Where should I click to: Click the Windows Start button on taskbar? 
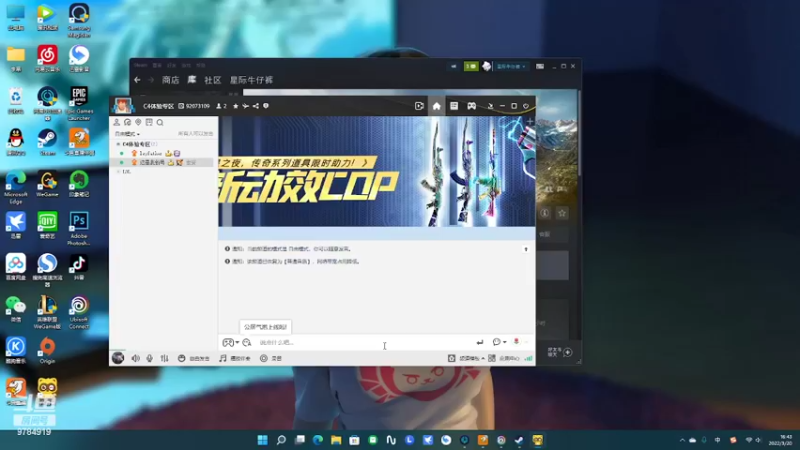pos(262,440)
